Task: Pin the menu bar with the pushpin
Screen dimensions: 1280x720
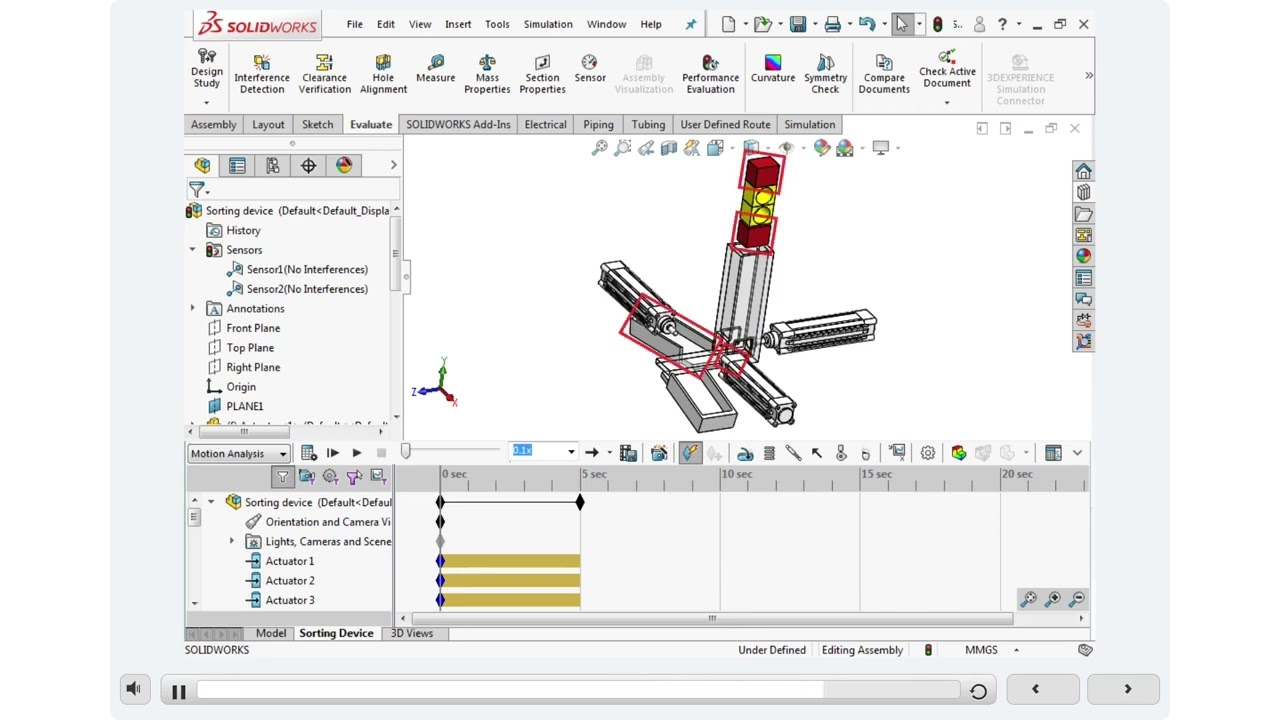Action: tap(690, 24)
